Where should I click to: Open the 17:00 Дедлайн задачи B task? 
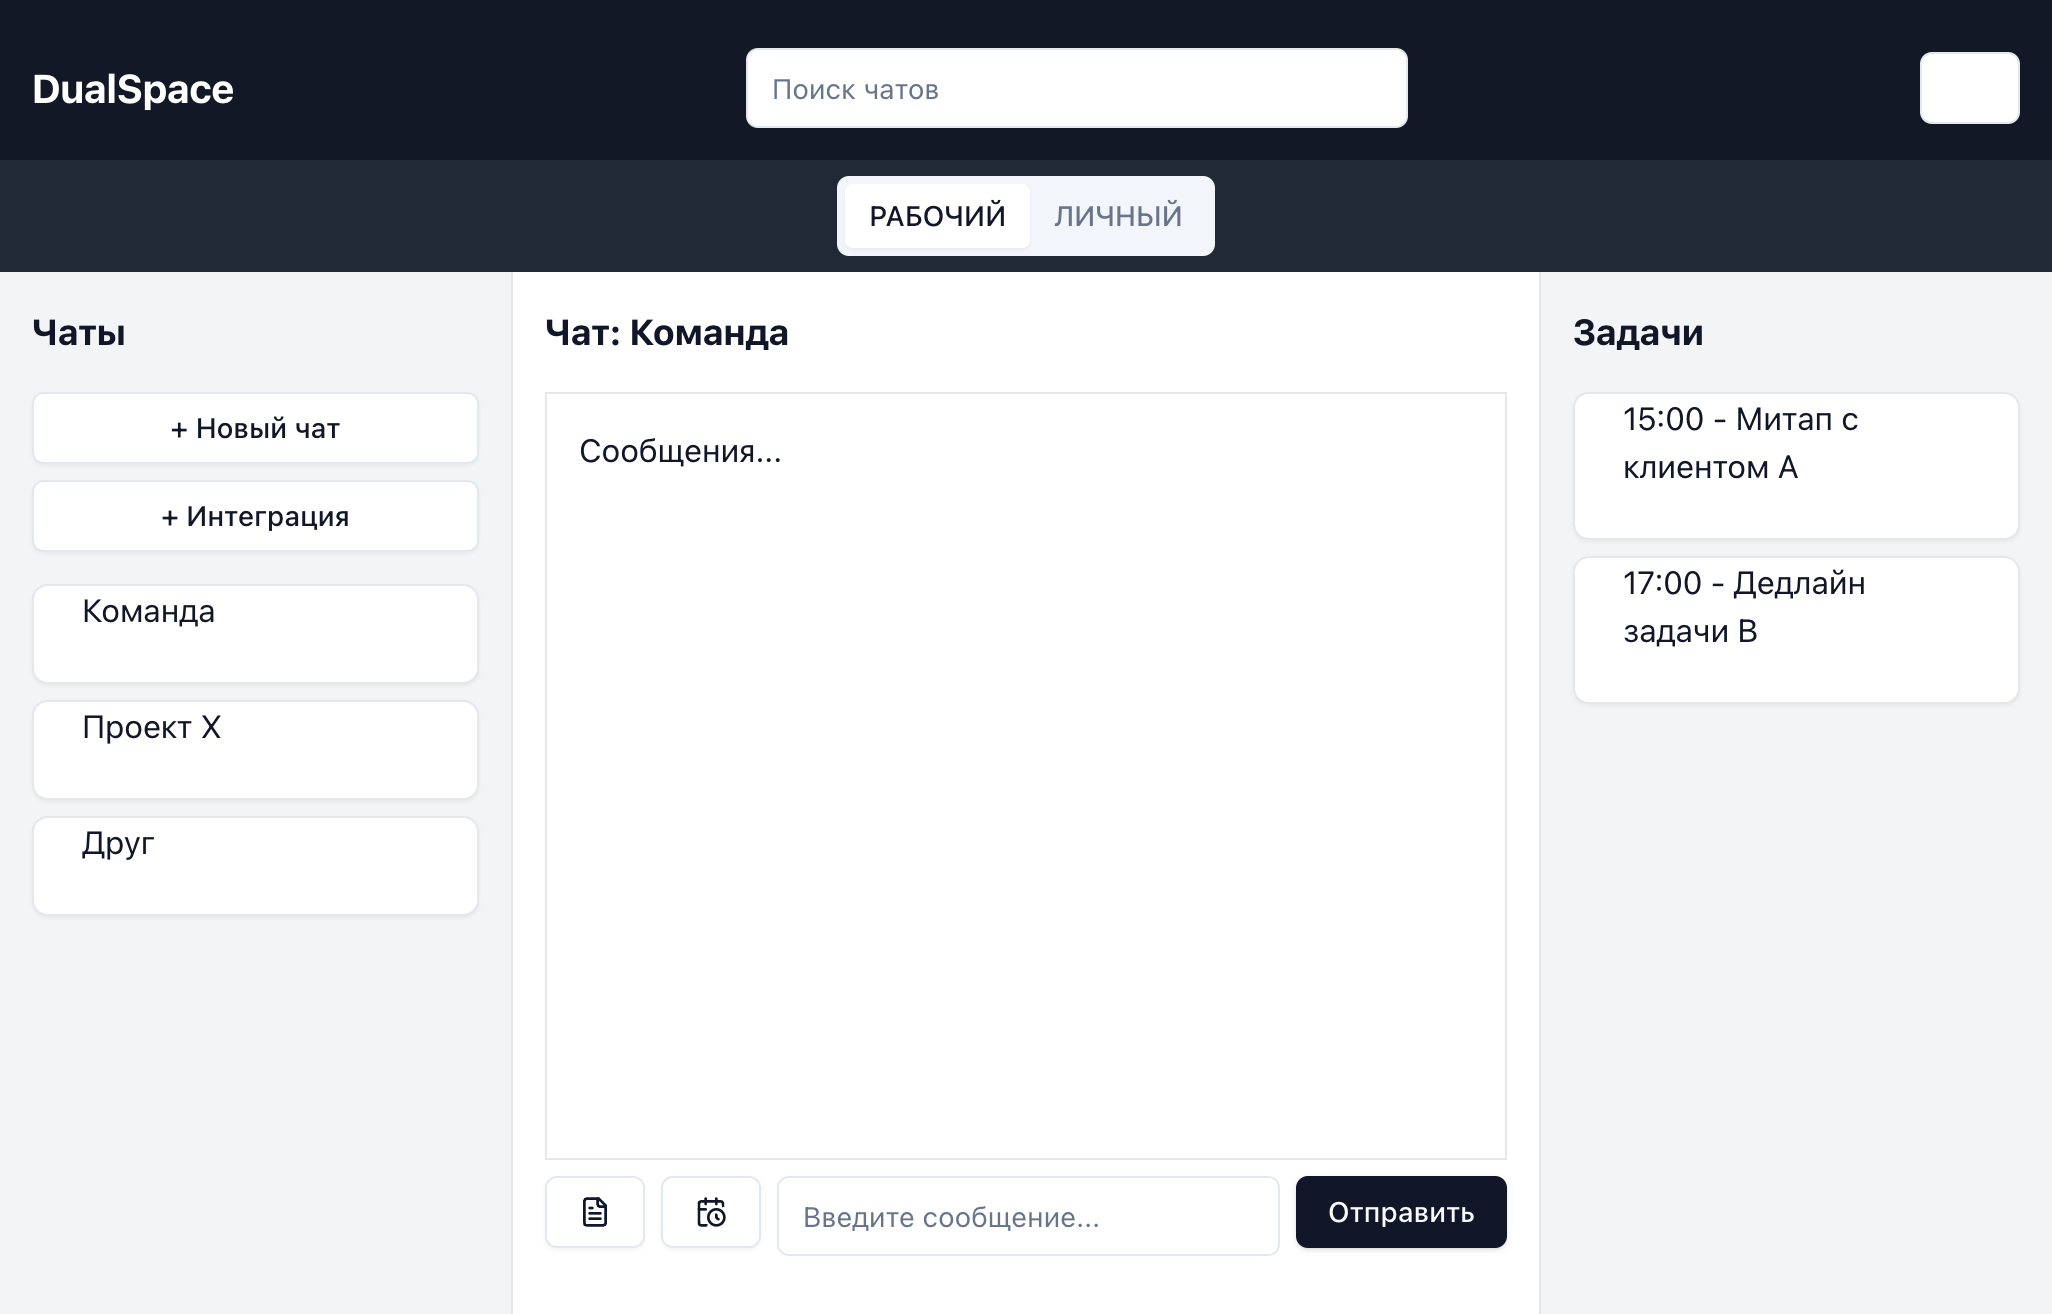point(1796,630)
